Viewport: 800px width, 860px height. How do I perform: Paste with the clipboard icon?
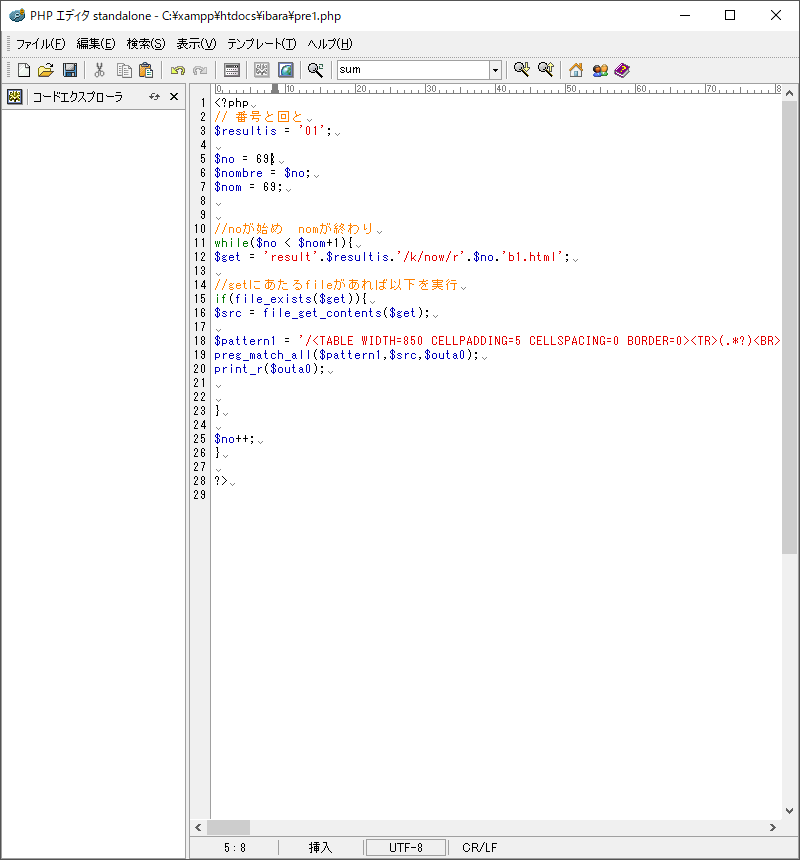[146, 70]
